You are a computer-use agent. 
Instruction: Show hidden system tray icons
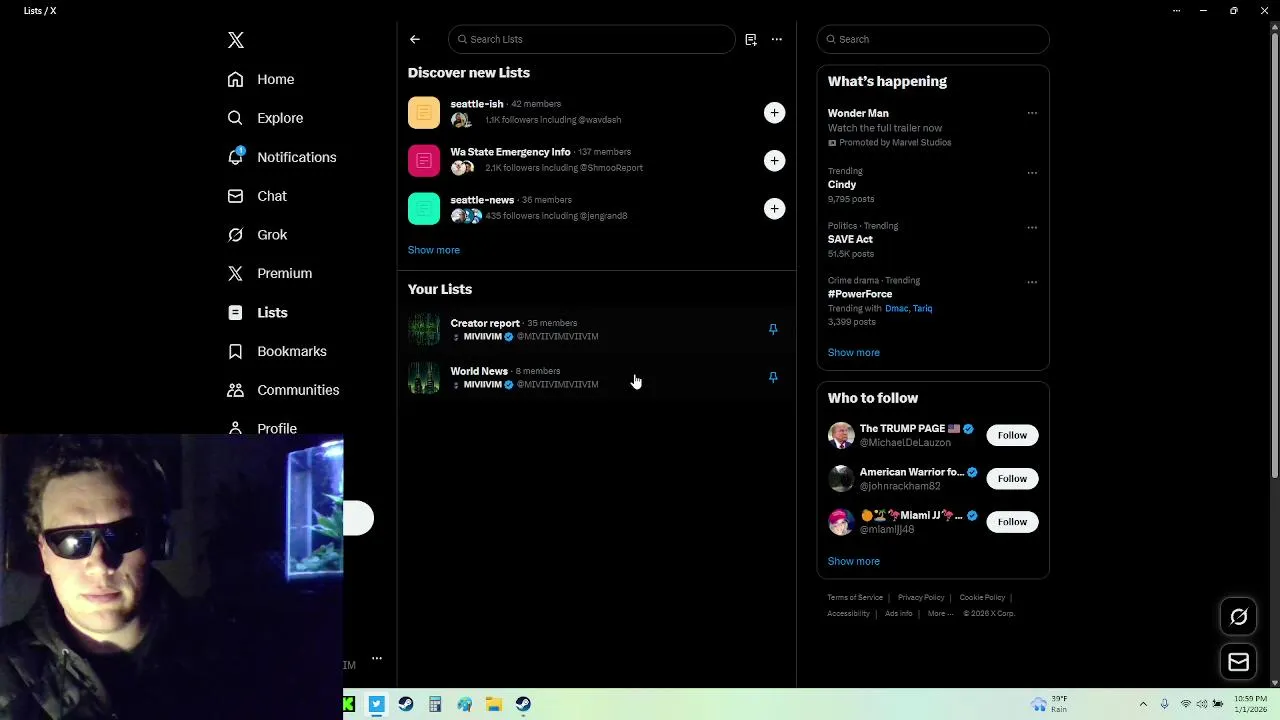1143,704
